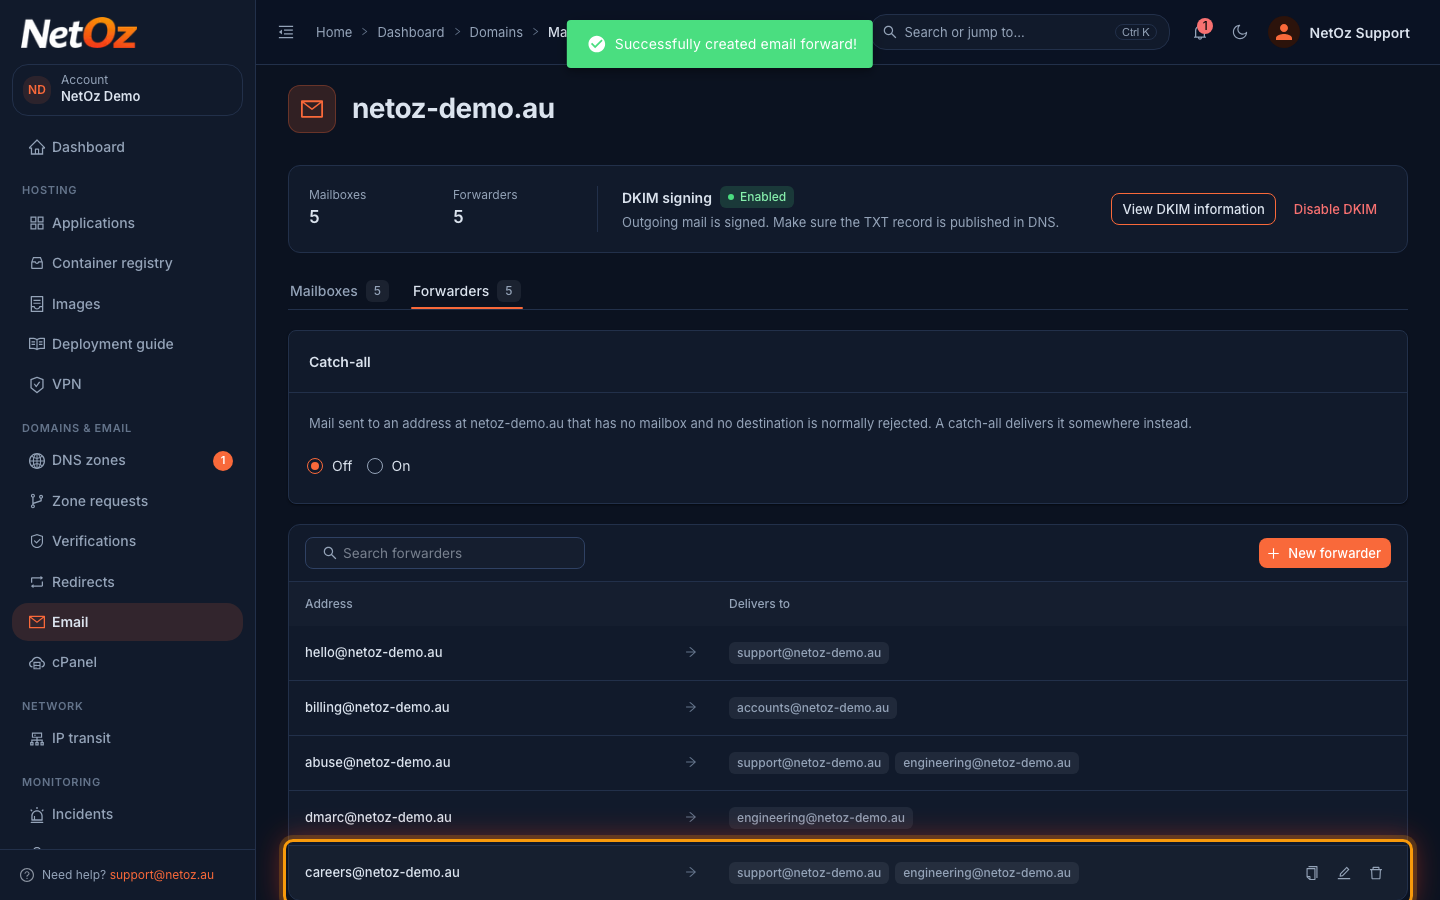Toggle dark mode with the moon icon
Screen dimensions: 1440x900
[1240, 32]
